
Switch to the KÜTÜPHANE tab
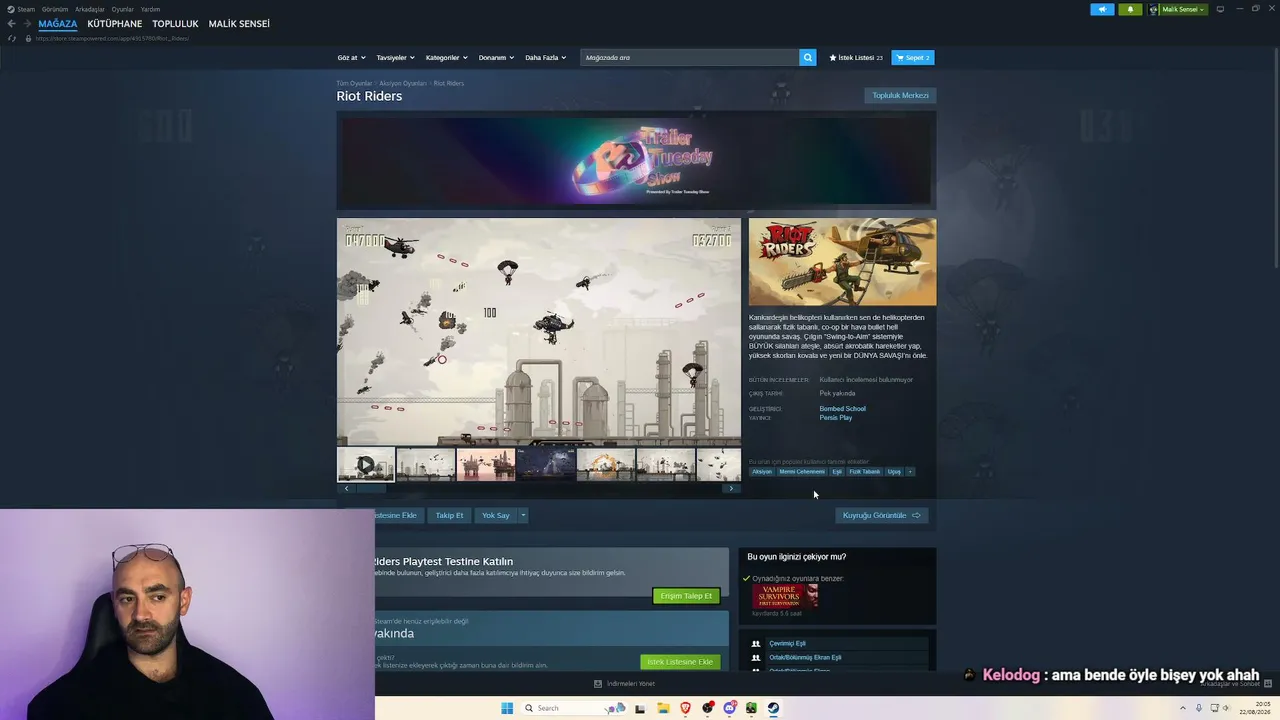(x=115, y=24)
